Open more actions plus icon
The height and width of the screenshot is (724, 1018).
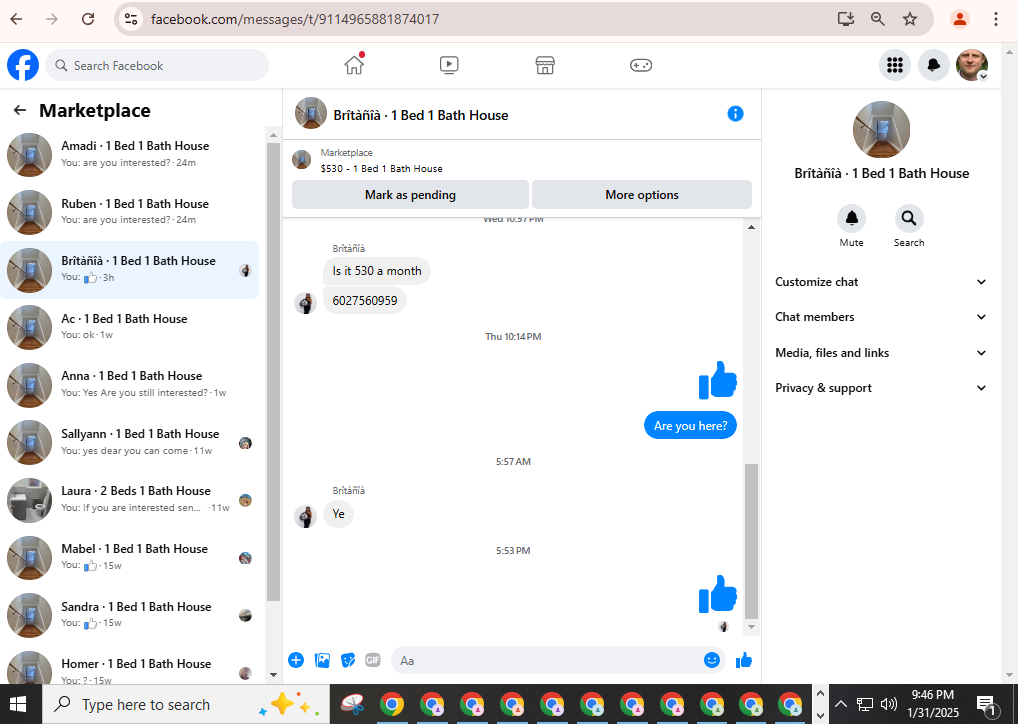coord(295,660)
